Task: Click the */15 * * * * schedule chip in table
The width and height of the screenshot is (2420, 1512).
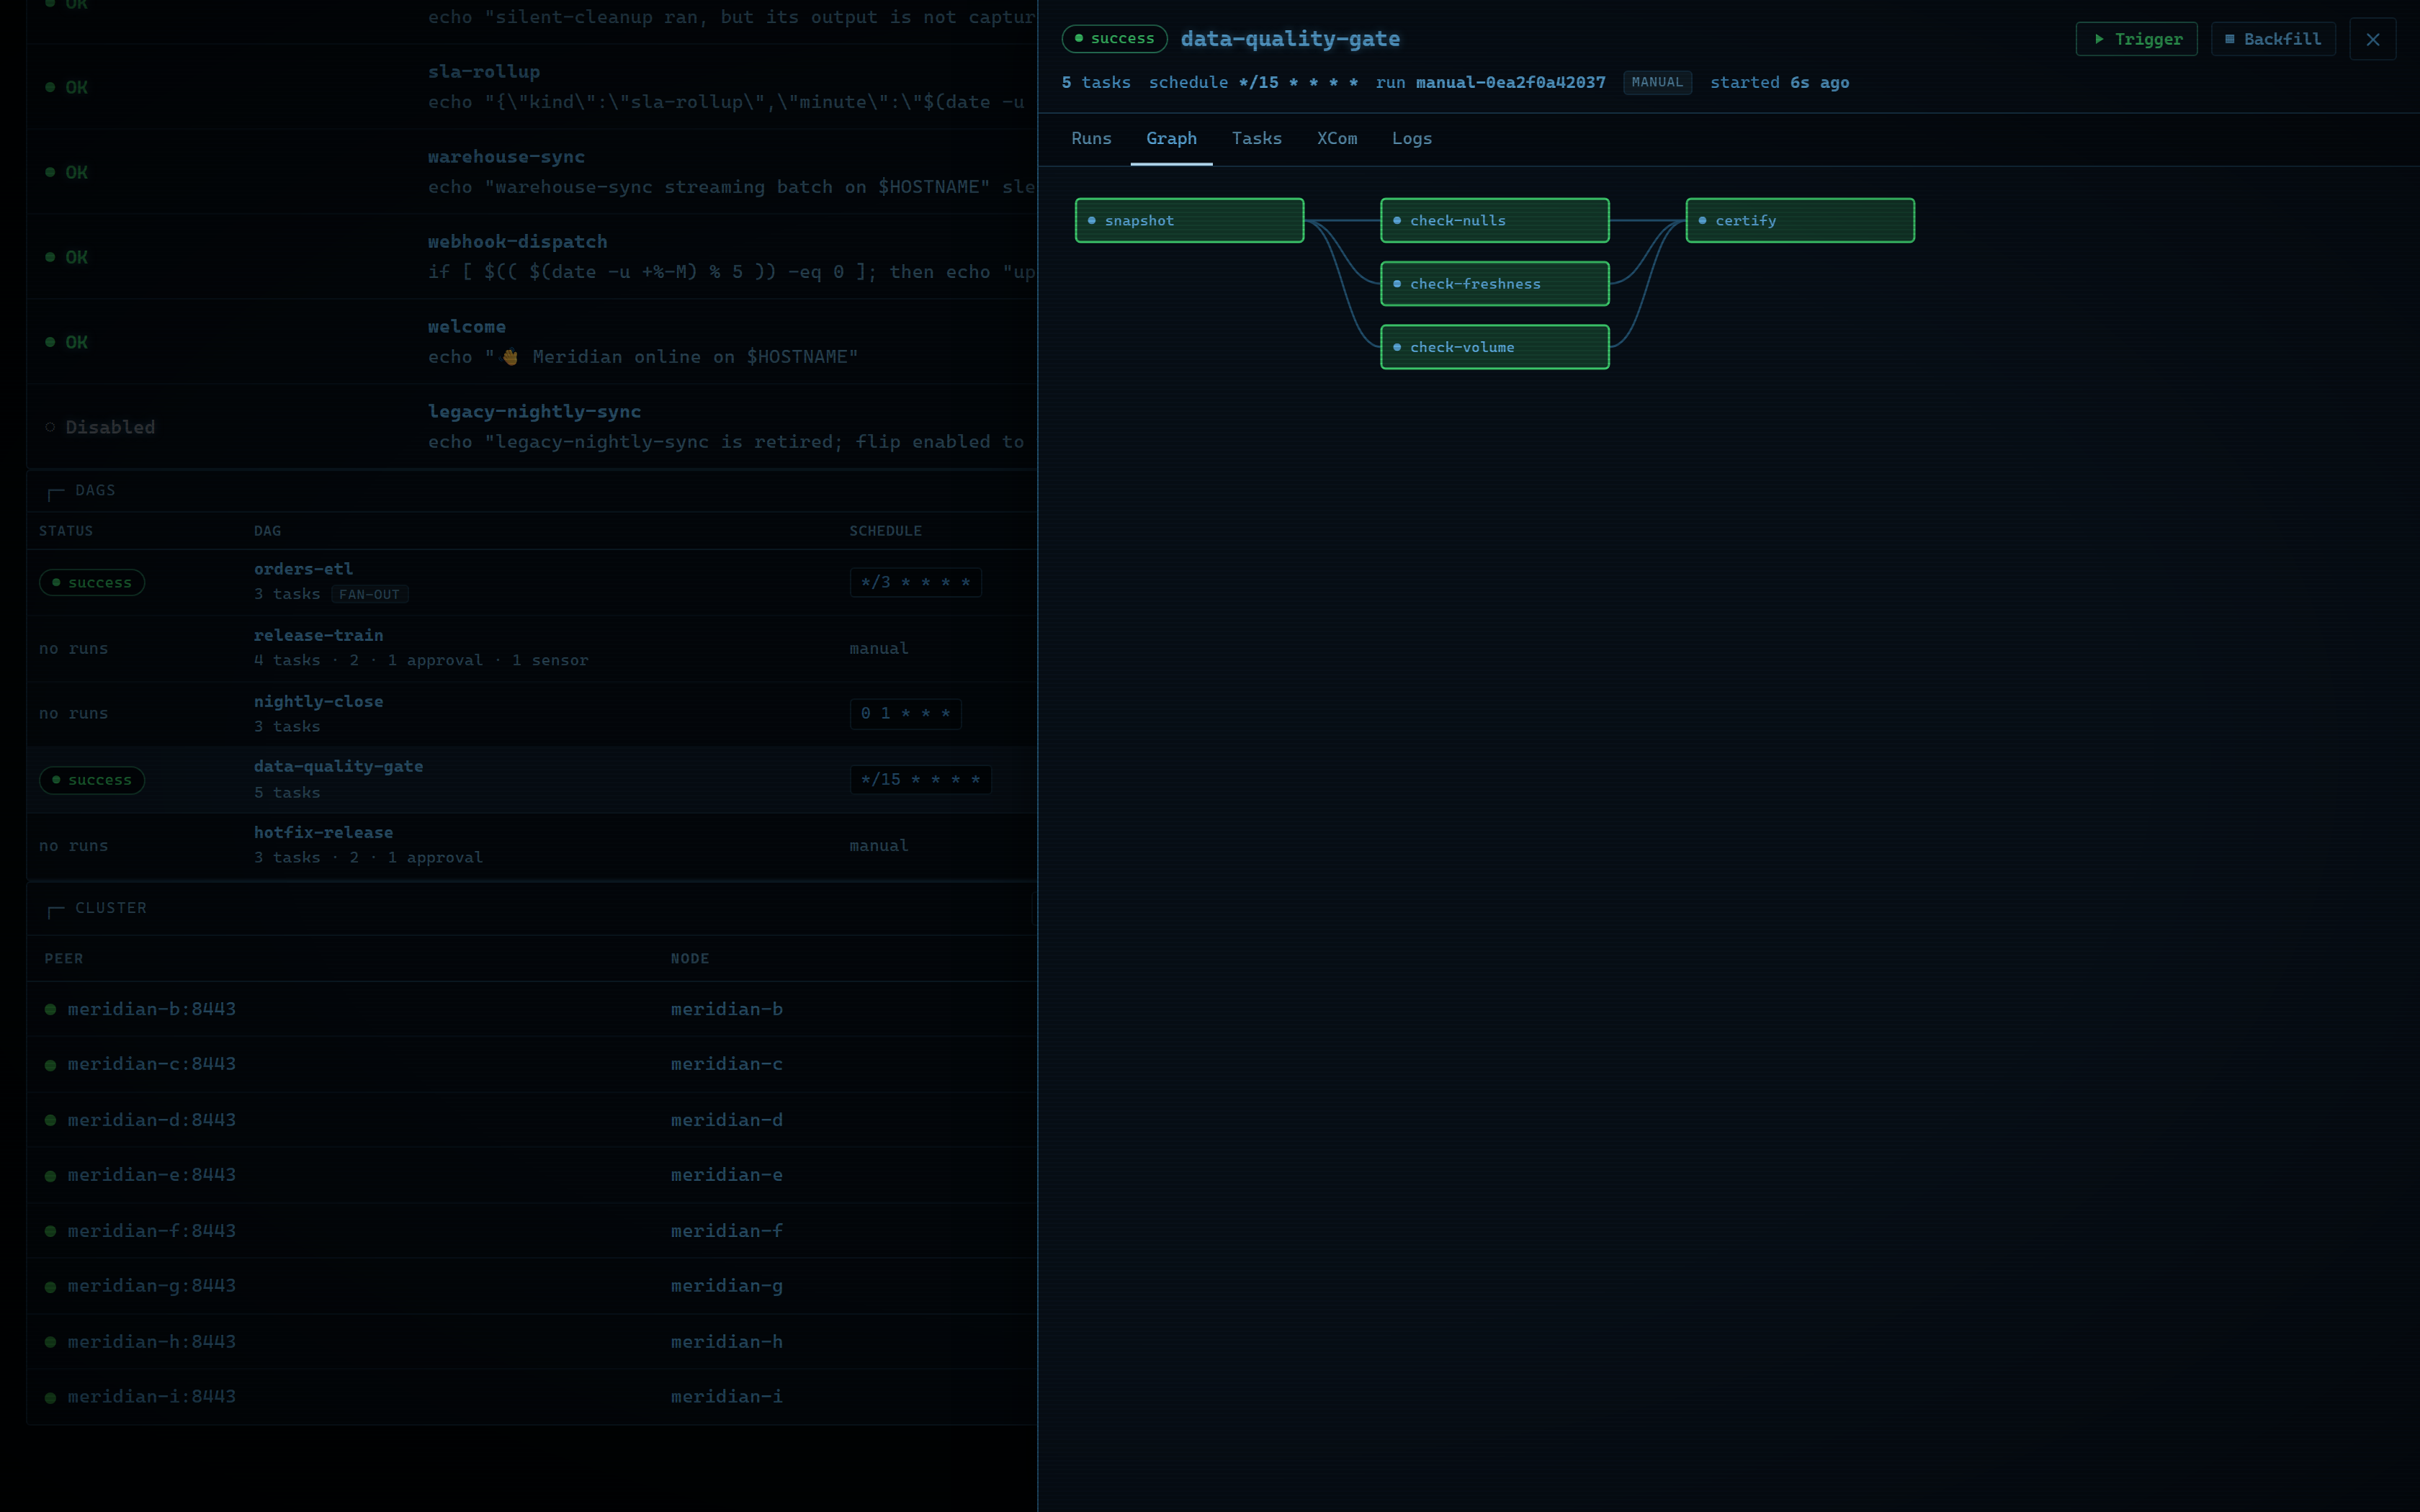Action: point(920,779)
